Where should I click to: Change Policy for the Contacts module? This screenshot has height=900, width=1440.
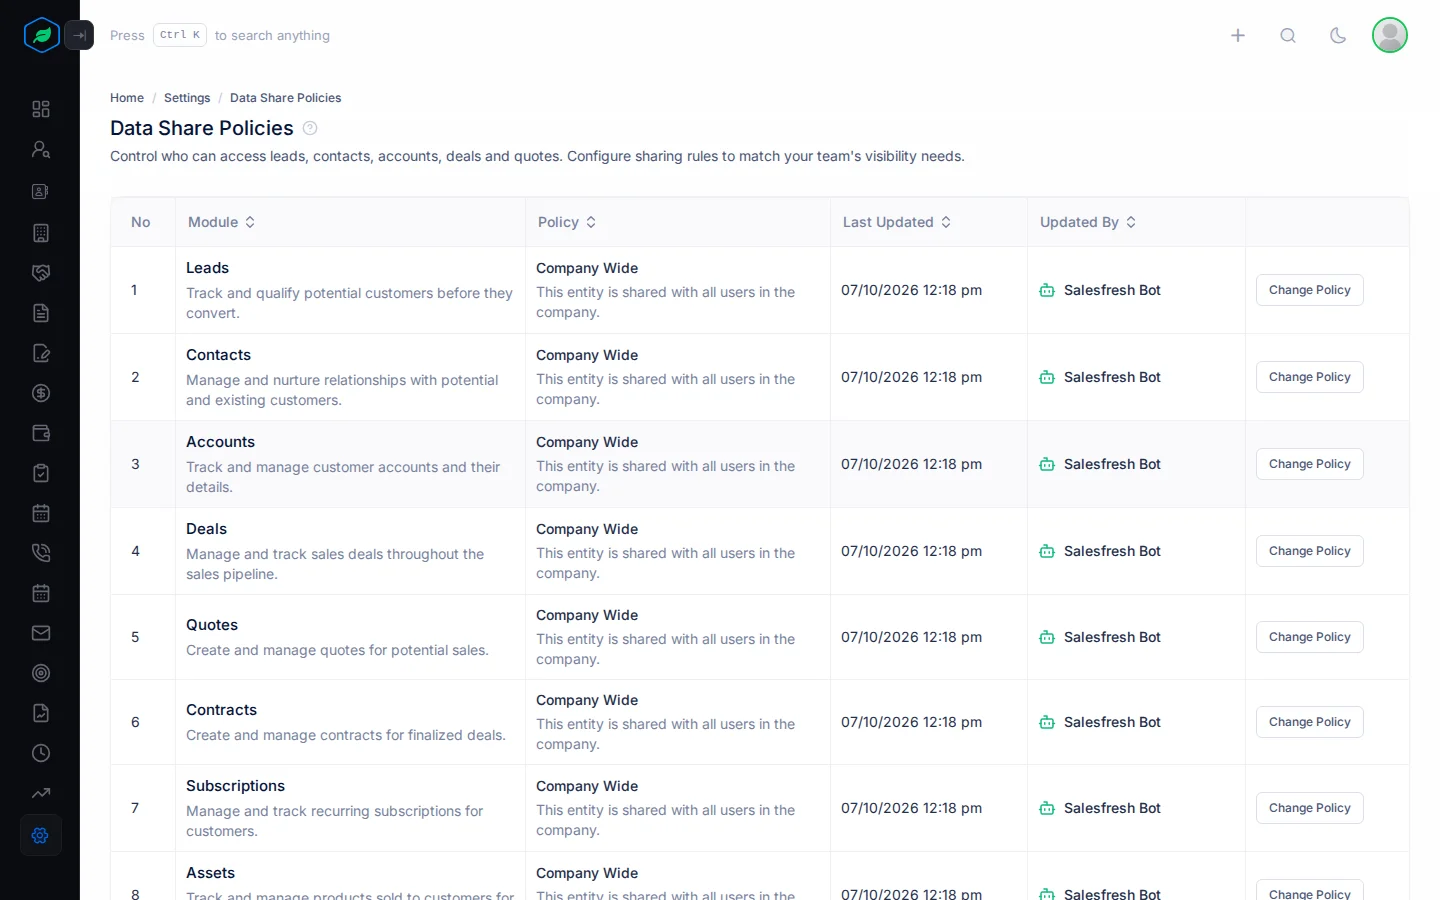1310,377
